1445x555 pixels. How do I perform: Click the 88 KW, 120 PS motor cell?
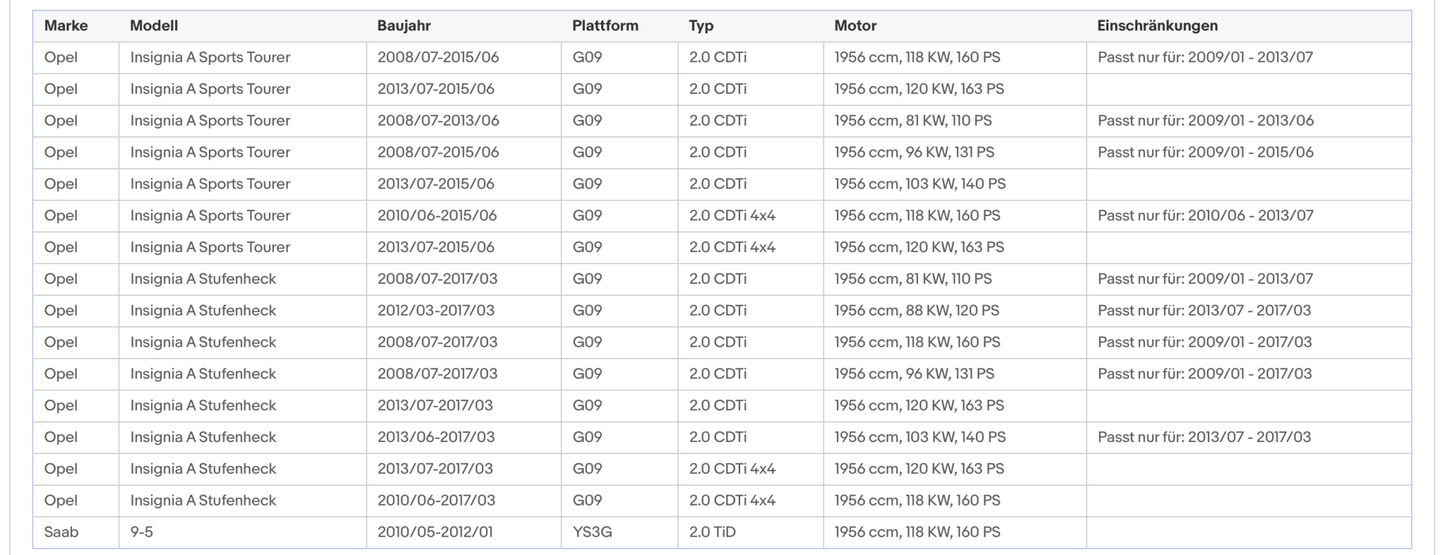pyautogui.click(x=917, y=310)
